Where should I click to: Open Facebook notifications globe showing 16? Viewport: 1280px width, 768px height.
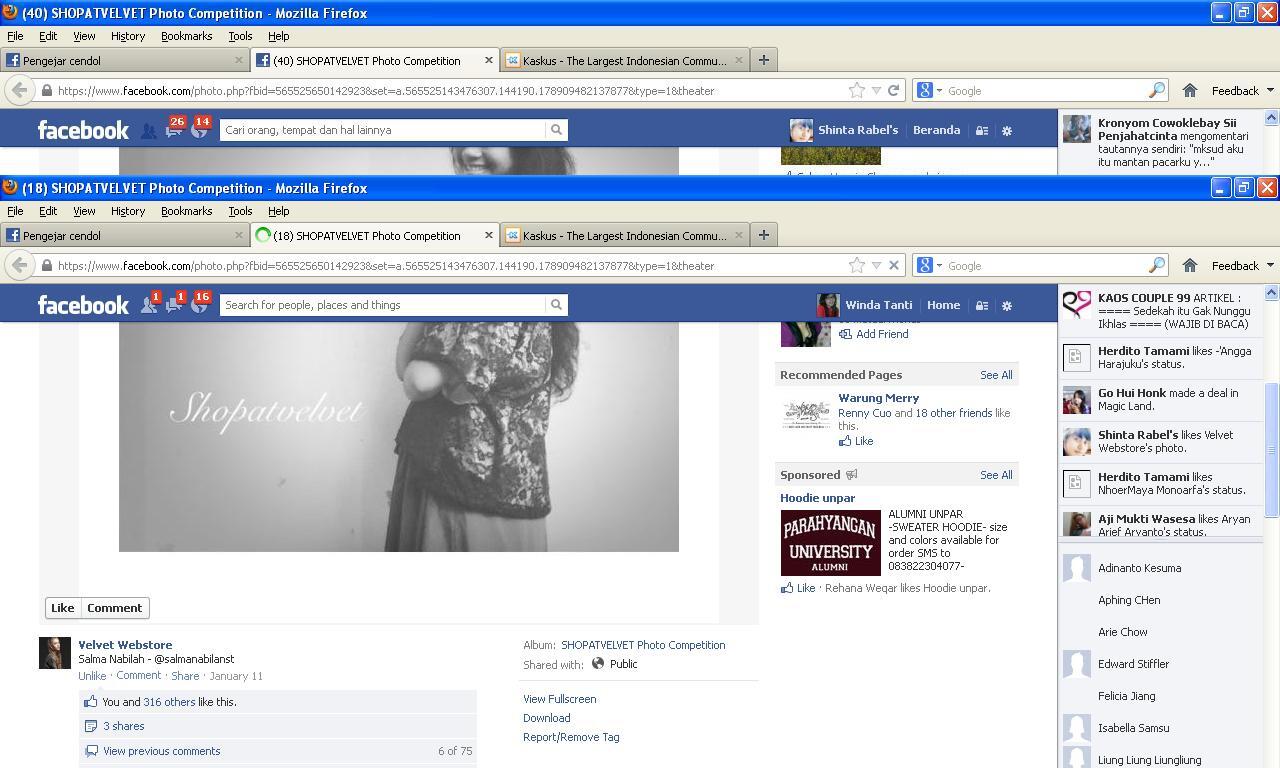click(199, 305)
